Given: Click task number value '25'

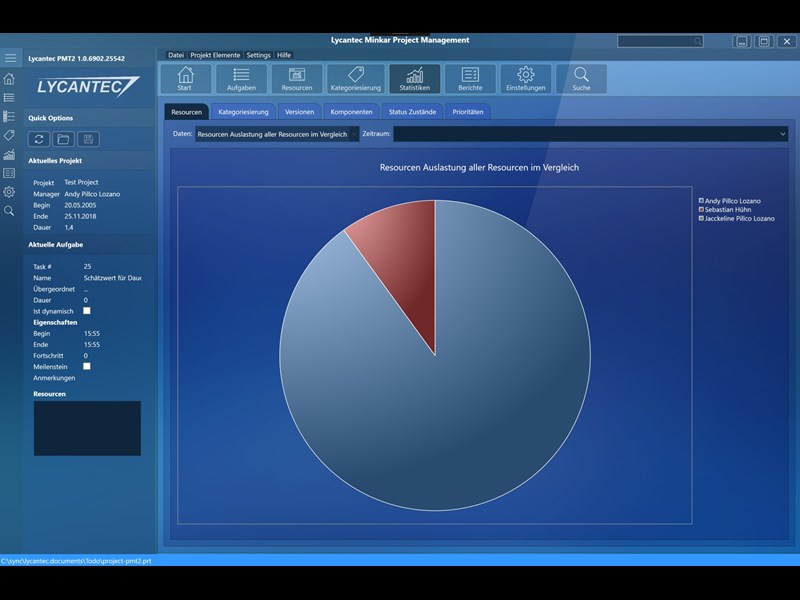Looking at the screenshot, I should point(87,266).
